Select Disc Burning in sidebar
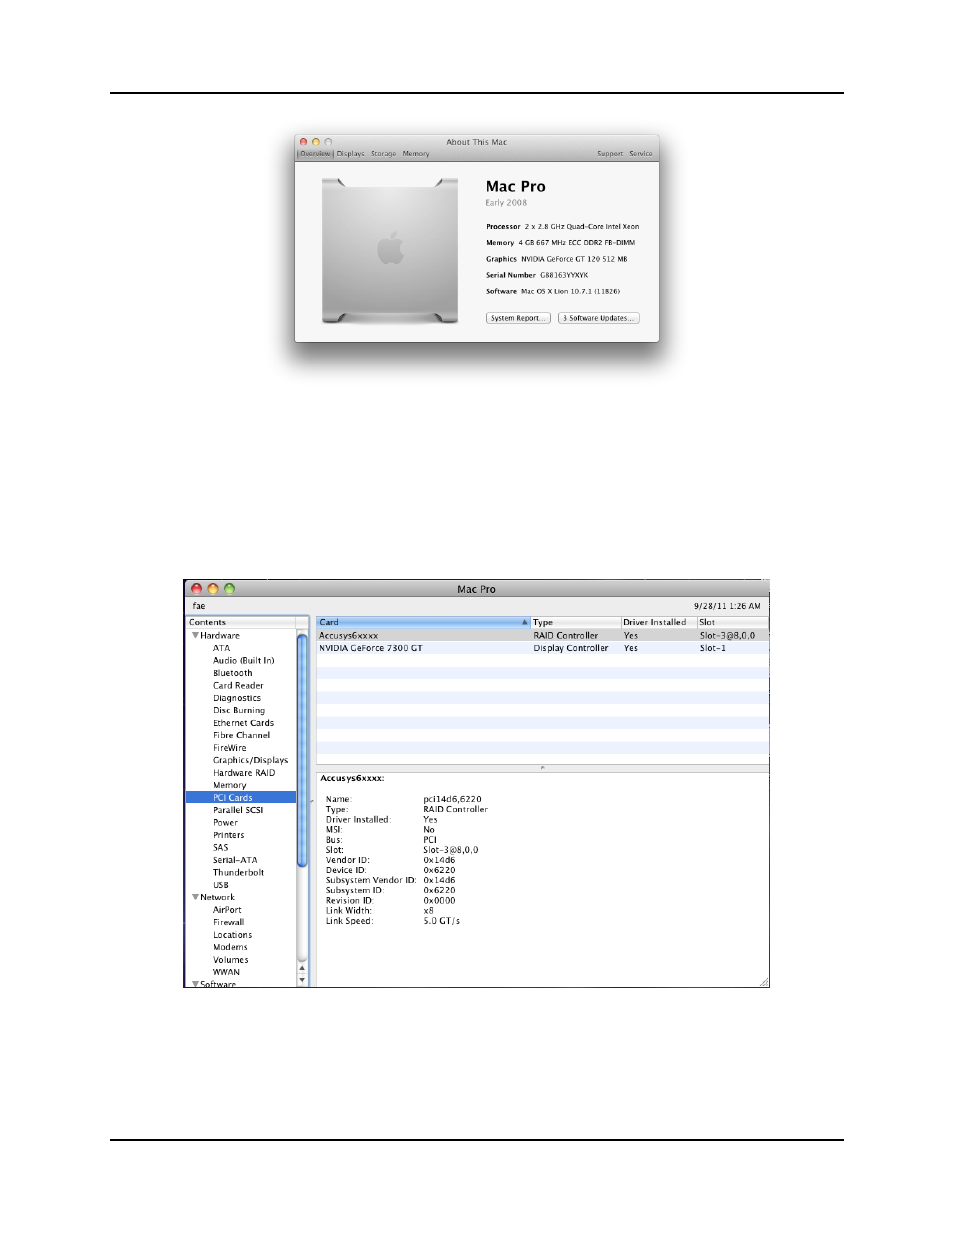954x1235 pixels. [239, 711]
